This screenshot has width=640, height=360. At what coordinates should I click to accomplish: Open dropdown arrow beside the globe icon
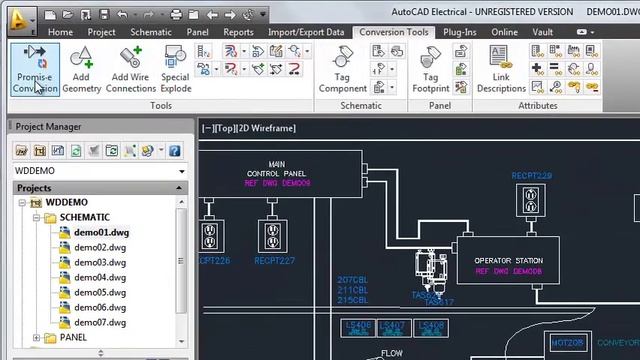coord(161,151)
